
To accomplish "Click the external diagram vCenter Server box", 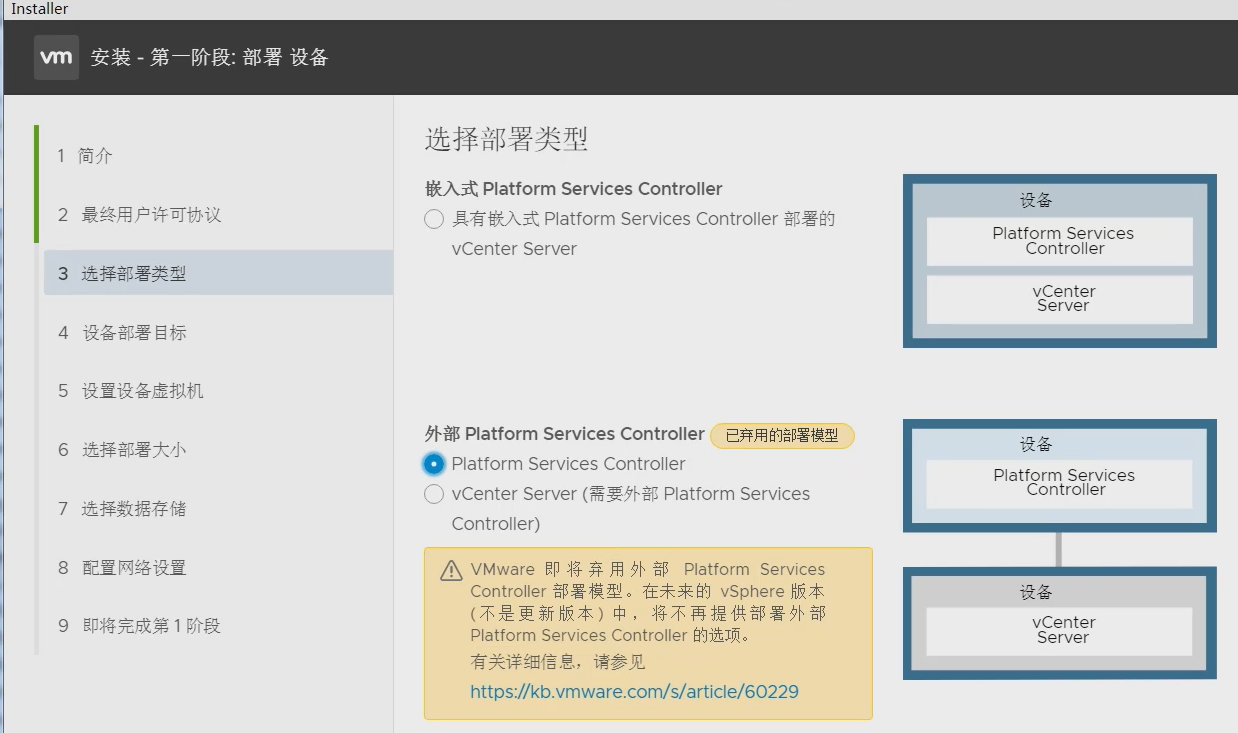I will click(1060, 630).
